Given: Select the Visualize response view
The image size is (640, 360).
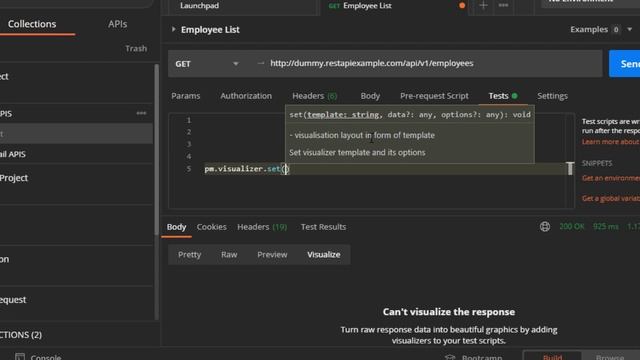Looking at the screenshot, I should (324, 255).
